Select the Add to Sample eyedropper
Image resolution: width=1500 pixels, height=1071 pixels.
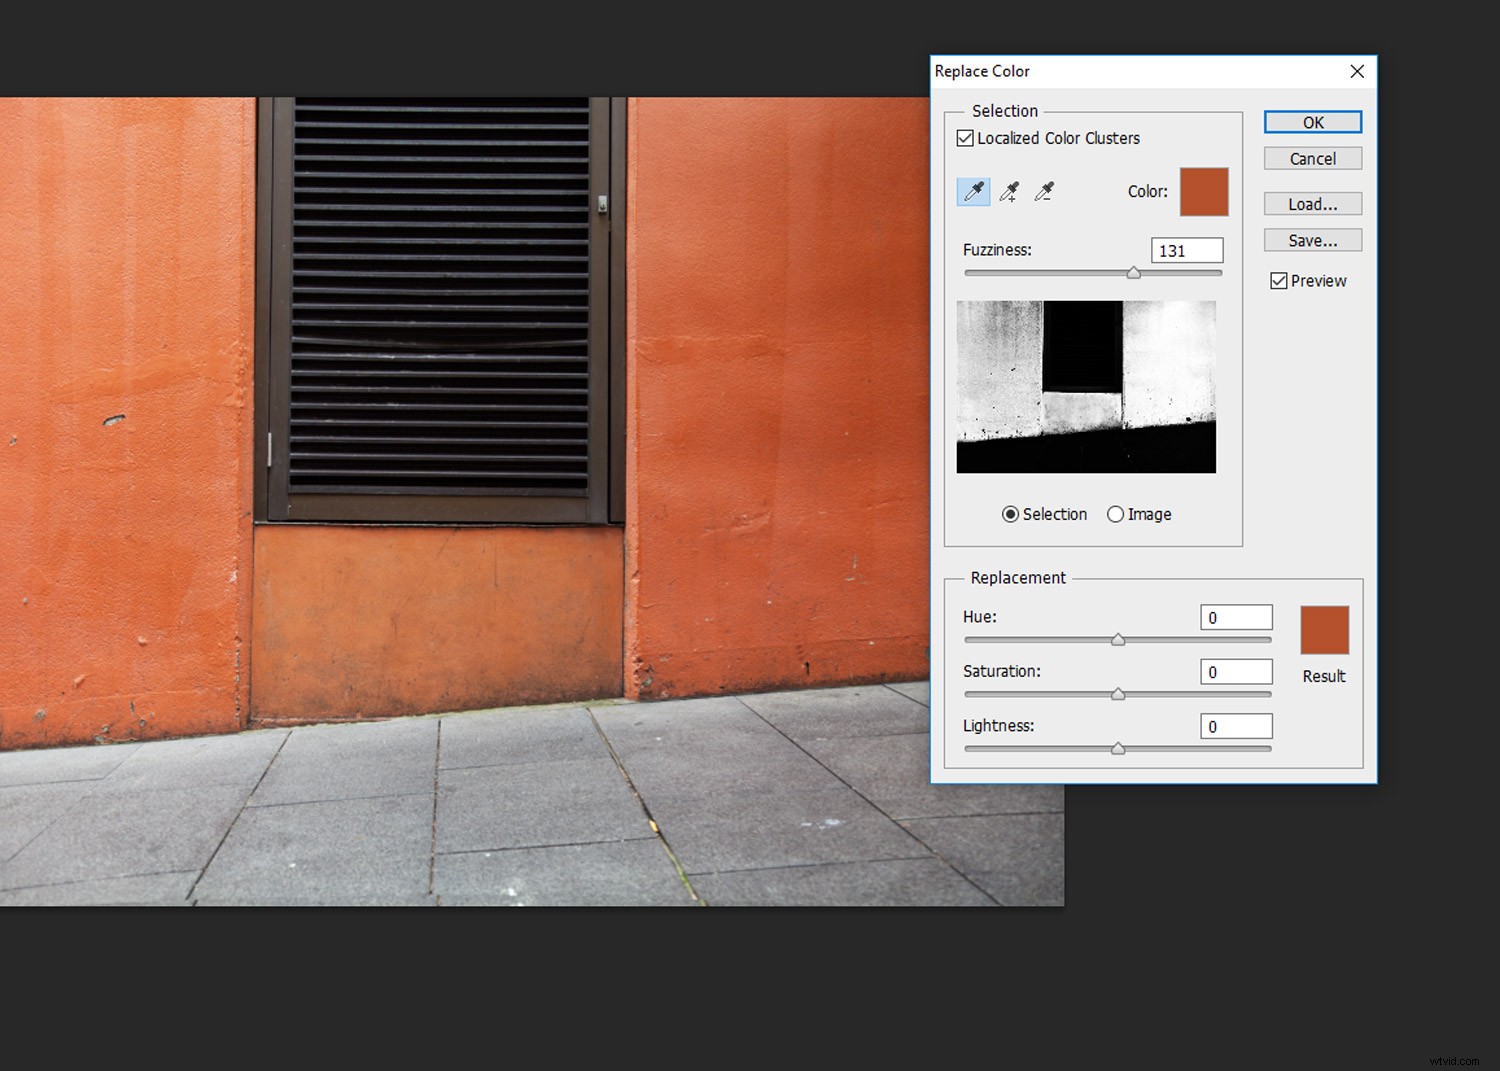1008,192
